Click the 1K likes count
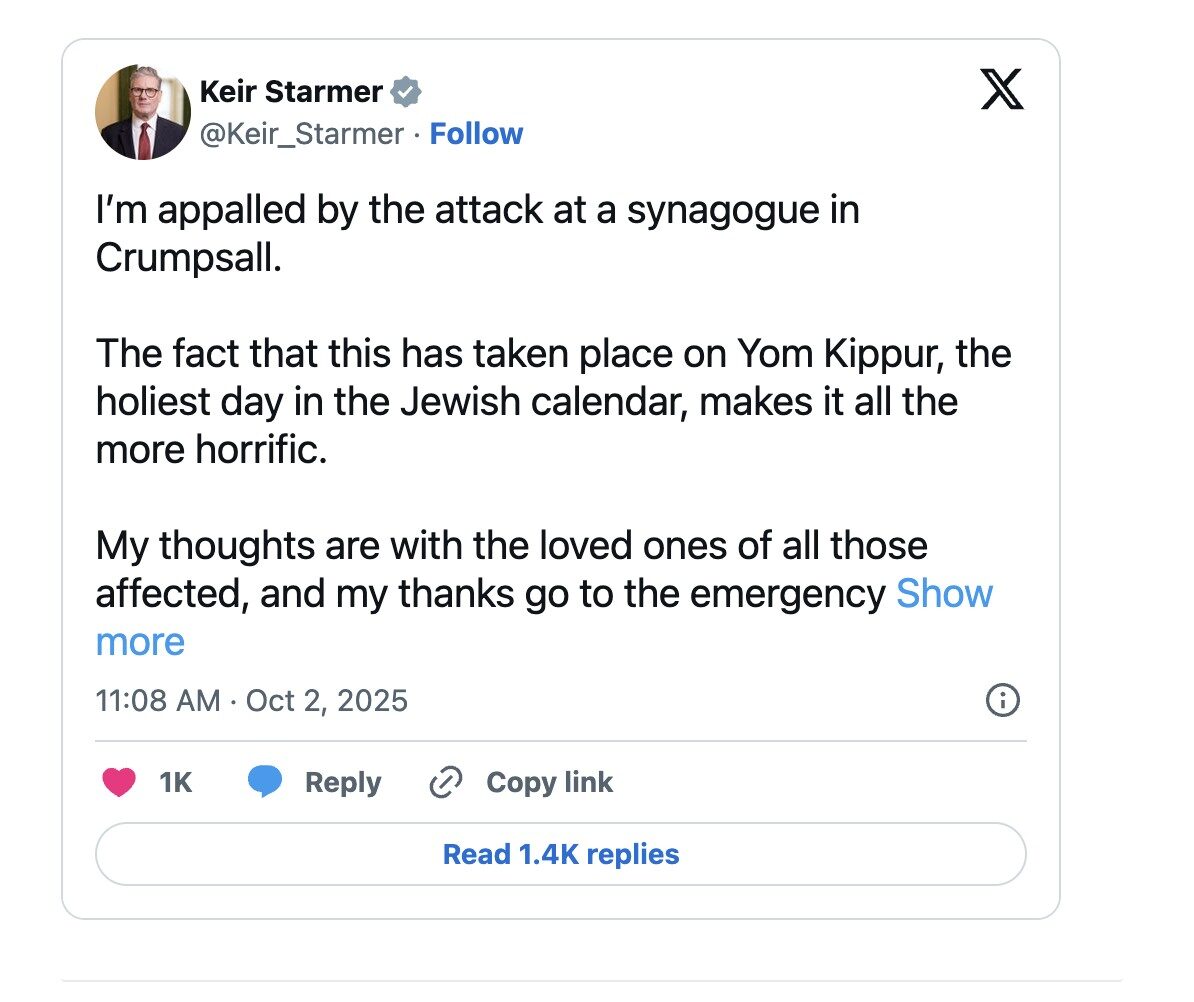This screenshot has height=1002, width=1194. point(175,782)
